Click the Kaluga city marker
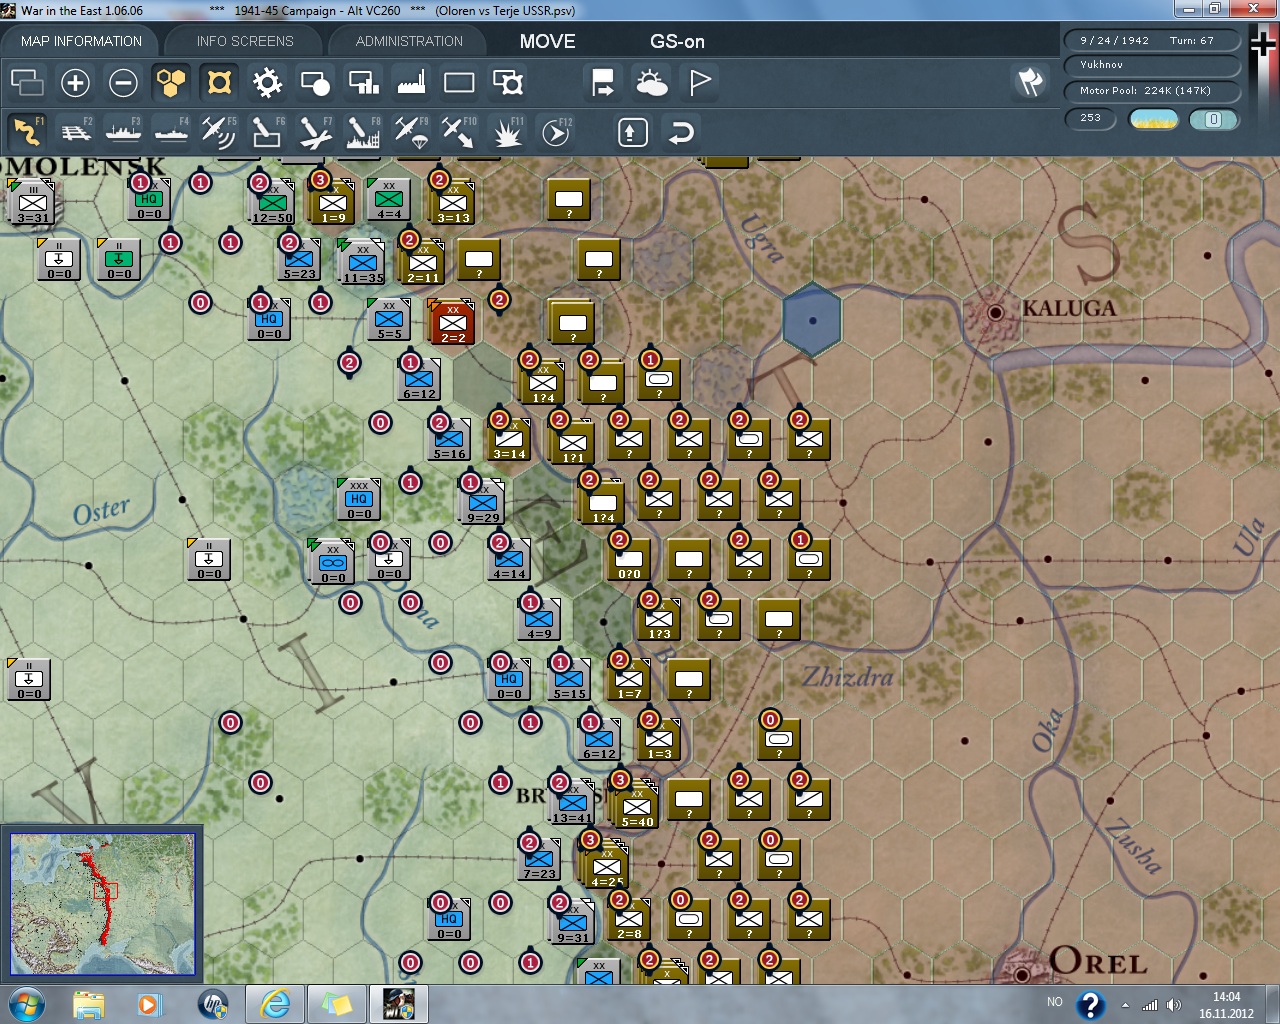This screenshot has height=1024, width=1280. 995,312
